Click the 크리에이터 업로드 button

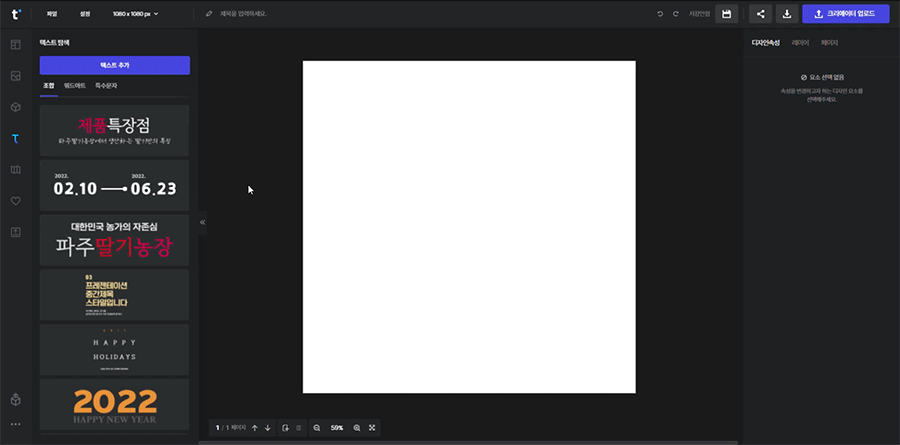tap(845, 14)
